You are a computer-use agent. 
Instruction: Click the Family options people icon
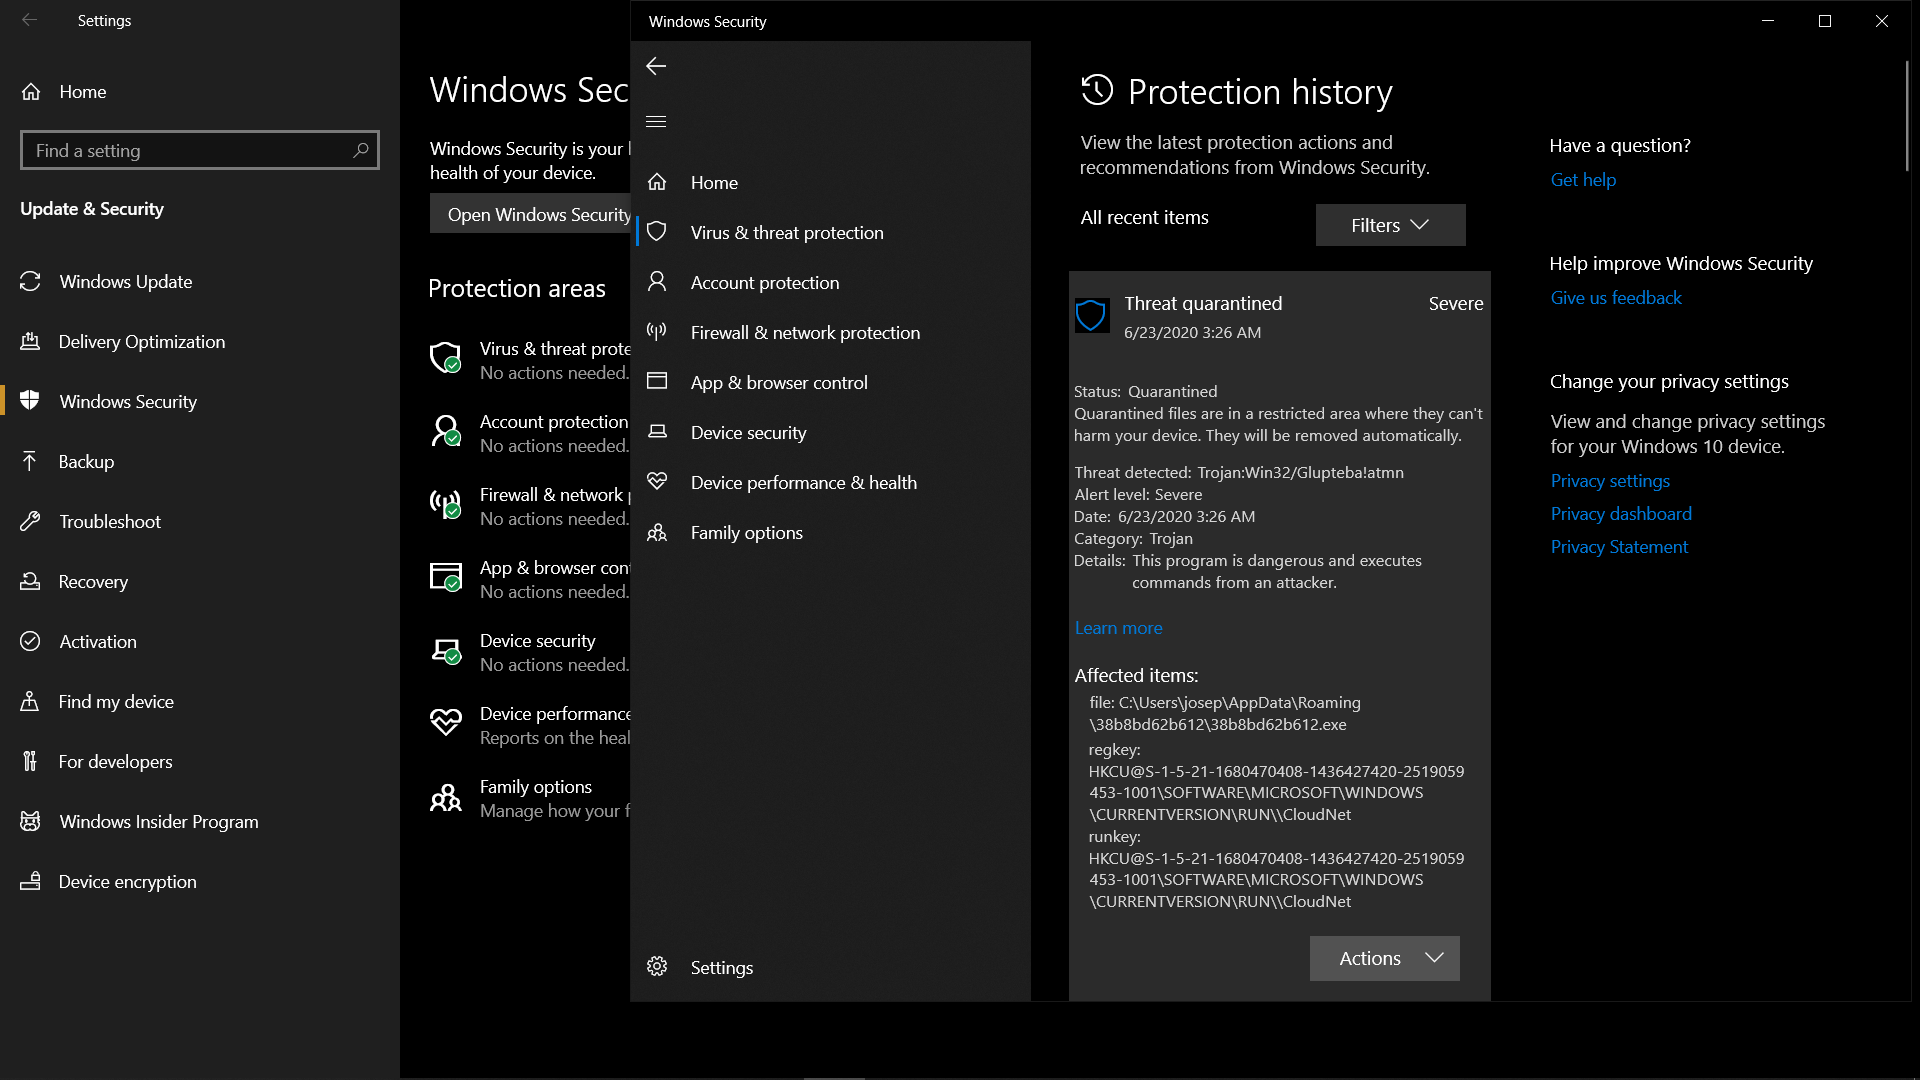(x=657, y=532)
